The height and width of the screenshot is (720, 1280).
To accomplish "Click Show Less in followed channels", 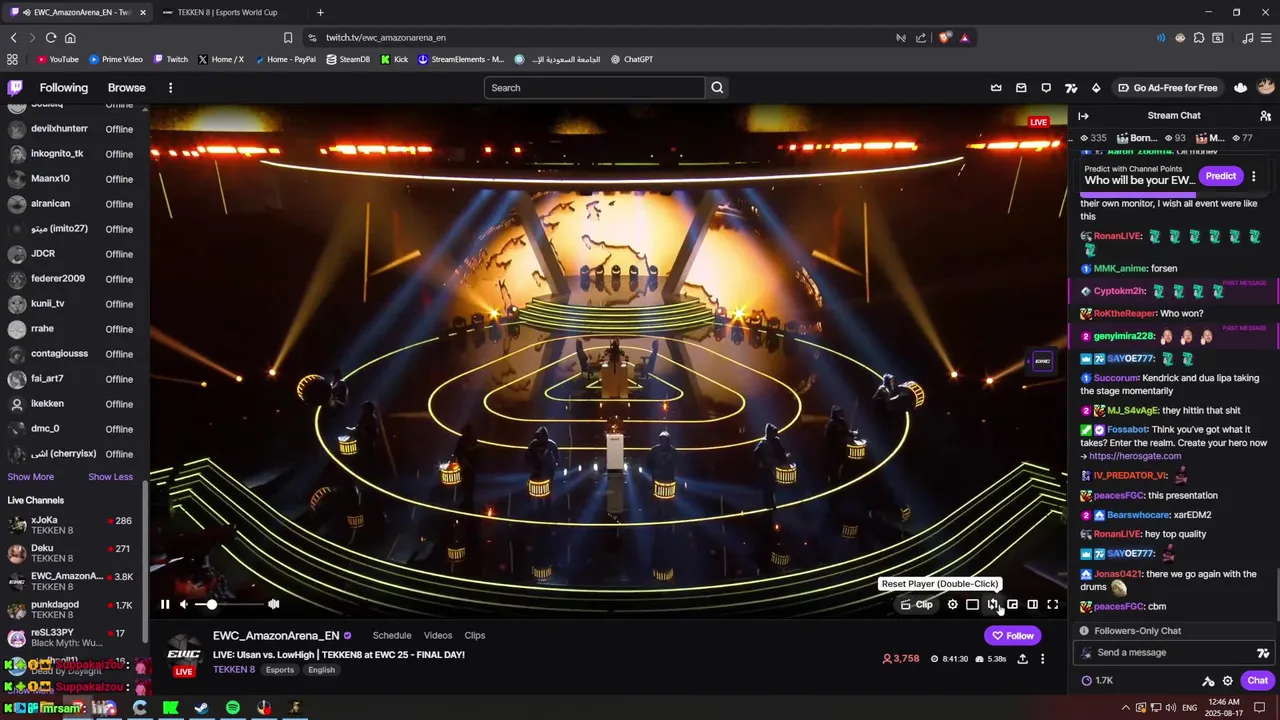I will [110, 477].
